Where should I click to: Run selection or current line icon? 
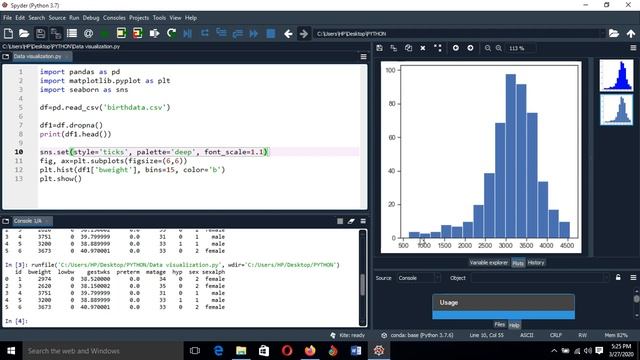154,33
